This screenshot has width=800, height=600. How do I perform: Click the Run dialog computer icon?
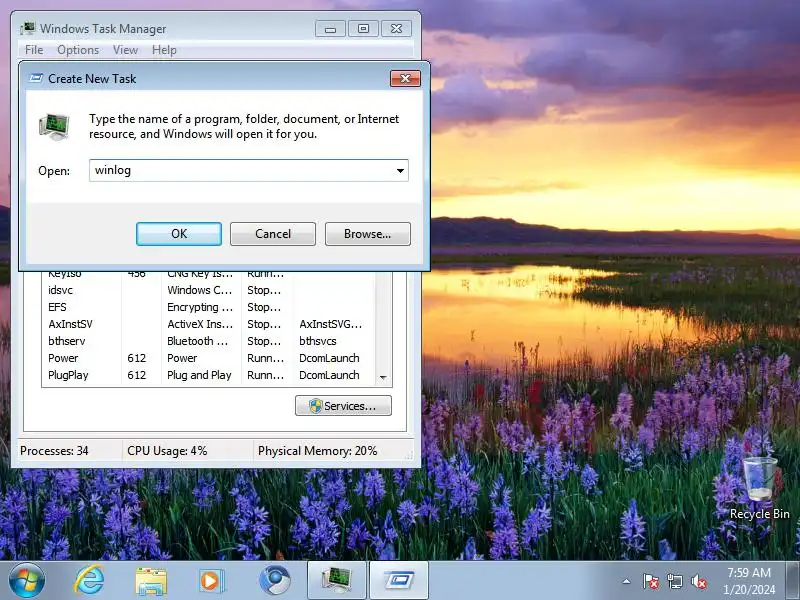click(x=54, y=127)
